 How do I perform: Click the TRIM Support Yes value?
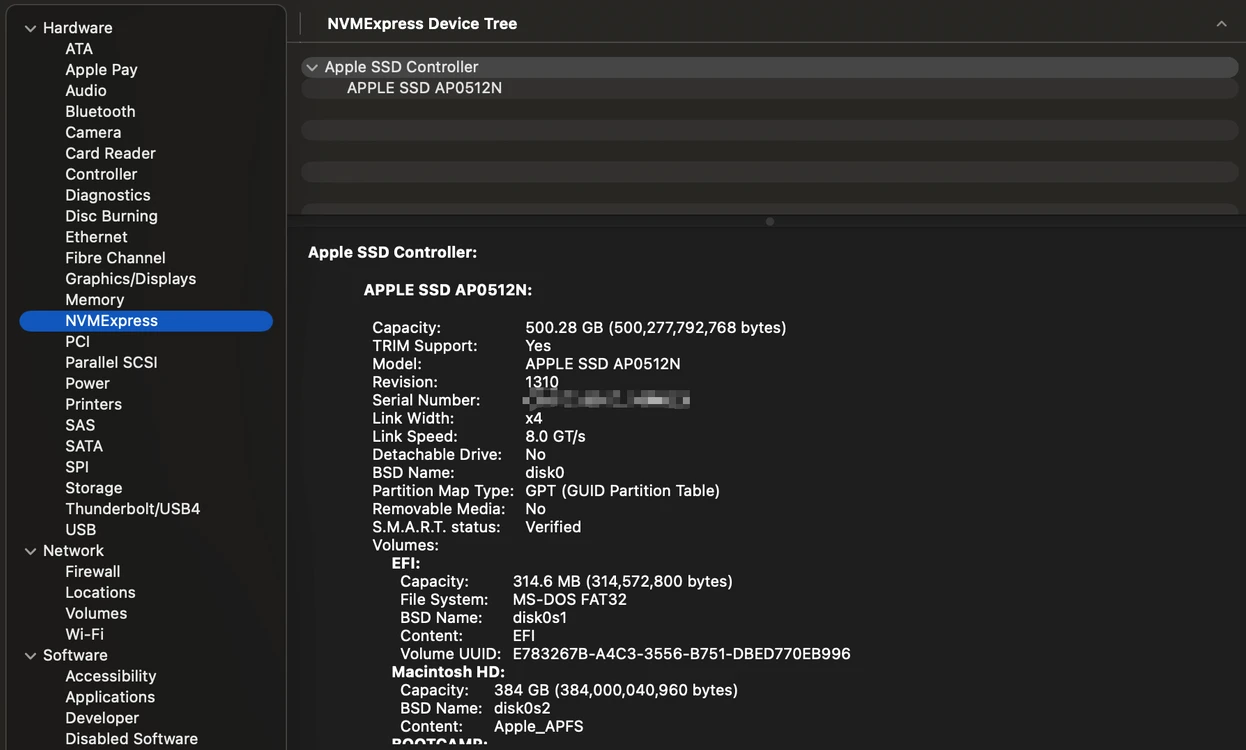(x=538, y=346)
